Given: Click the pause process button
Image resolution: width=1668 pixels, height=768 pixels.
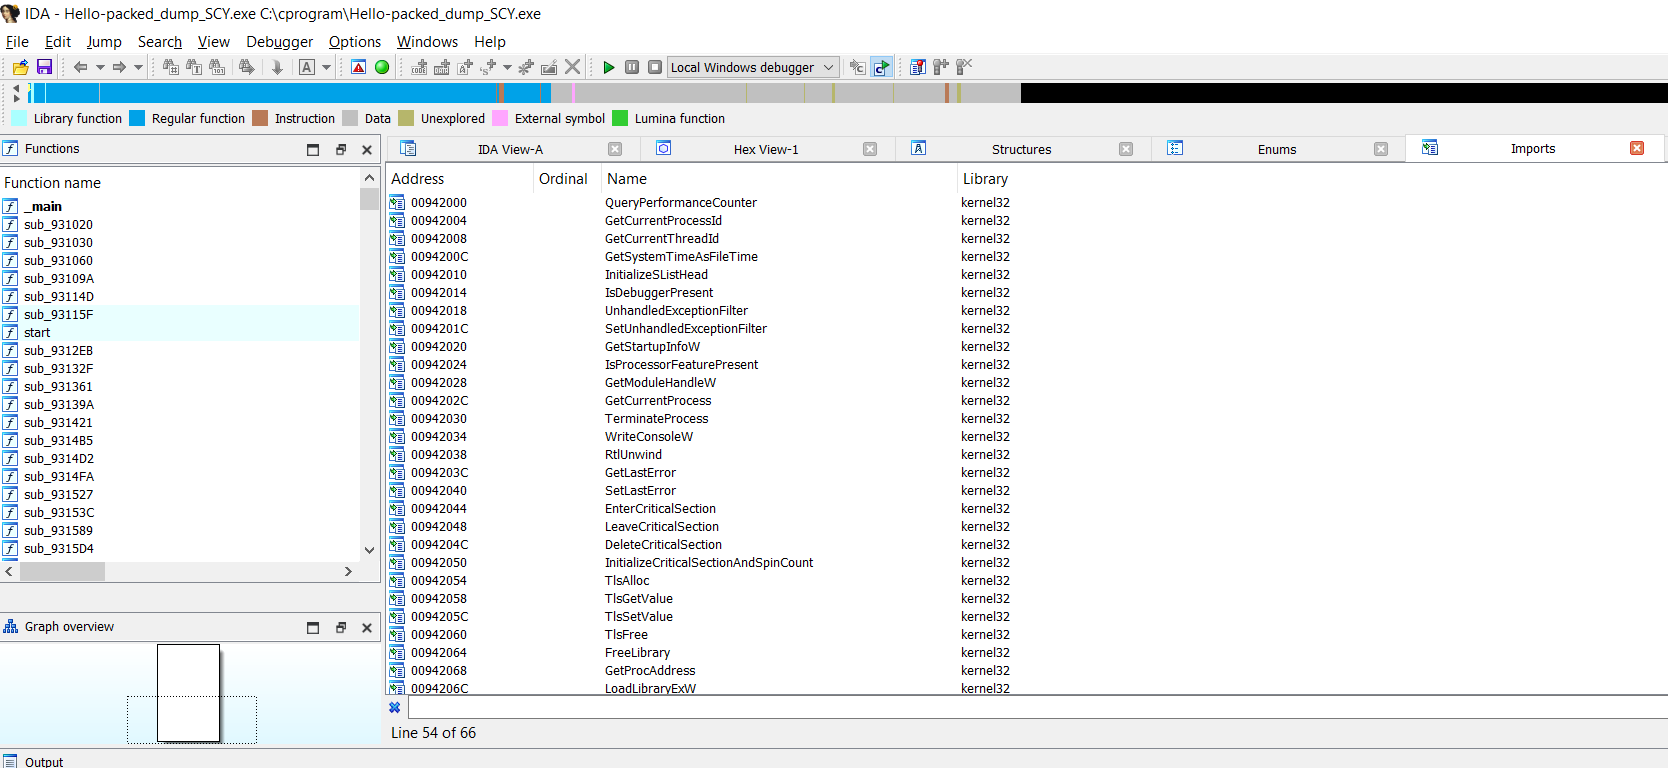Looking at the screenshot, I should coord(632,67).
